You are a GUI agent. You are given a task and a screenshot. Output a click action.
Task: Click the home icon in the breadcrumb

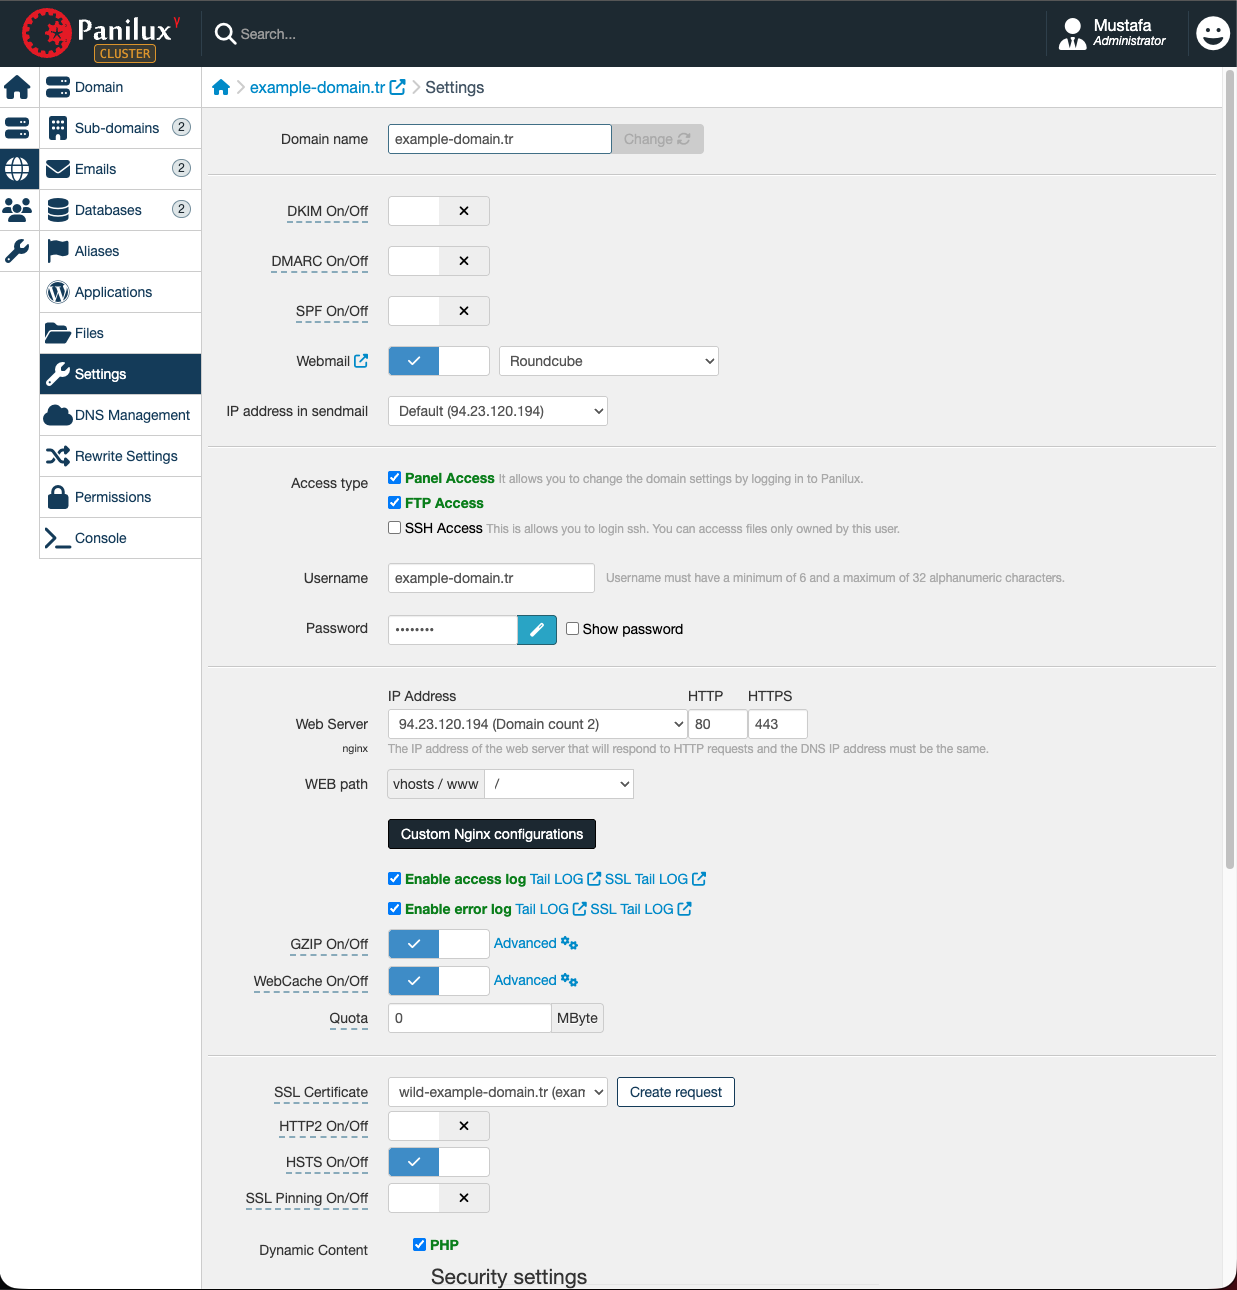(221, 88)
